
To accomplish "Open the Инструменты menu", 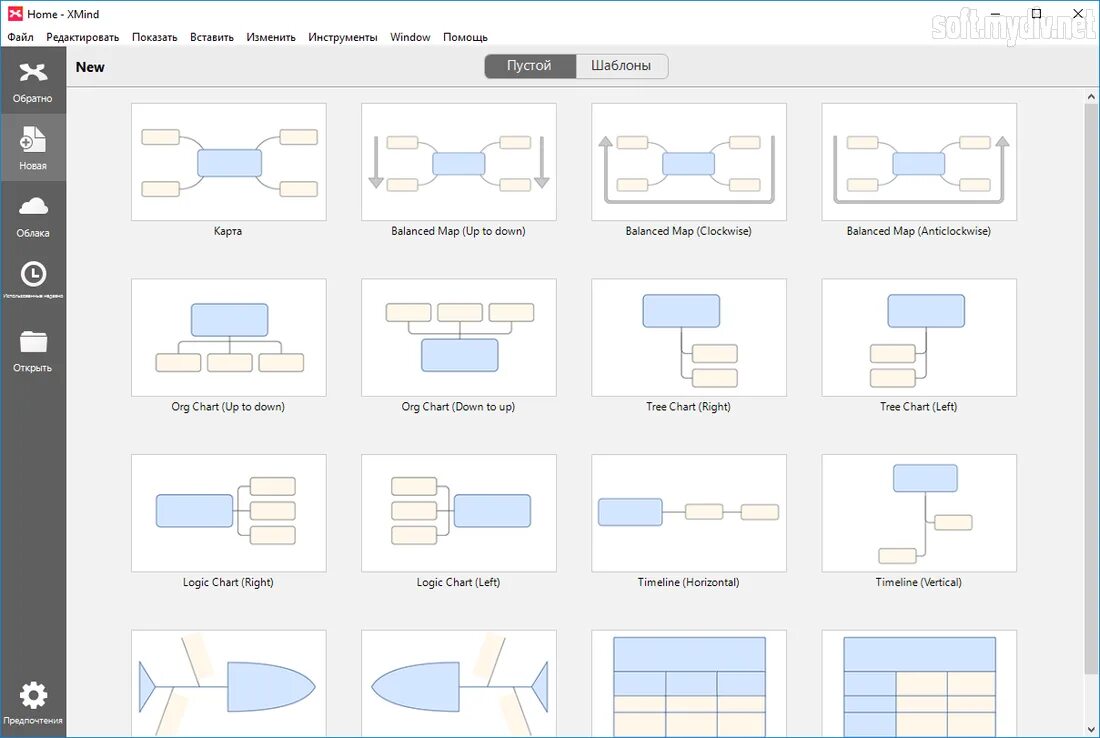I will tap(343, 37).
